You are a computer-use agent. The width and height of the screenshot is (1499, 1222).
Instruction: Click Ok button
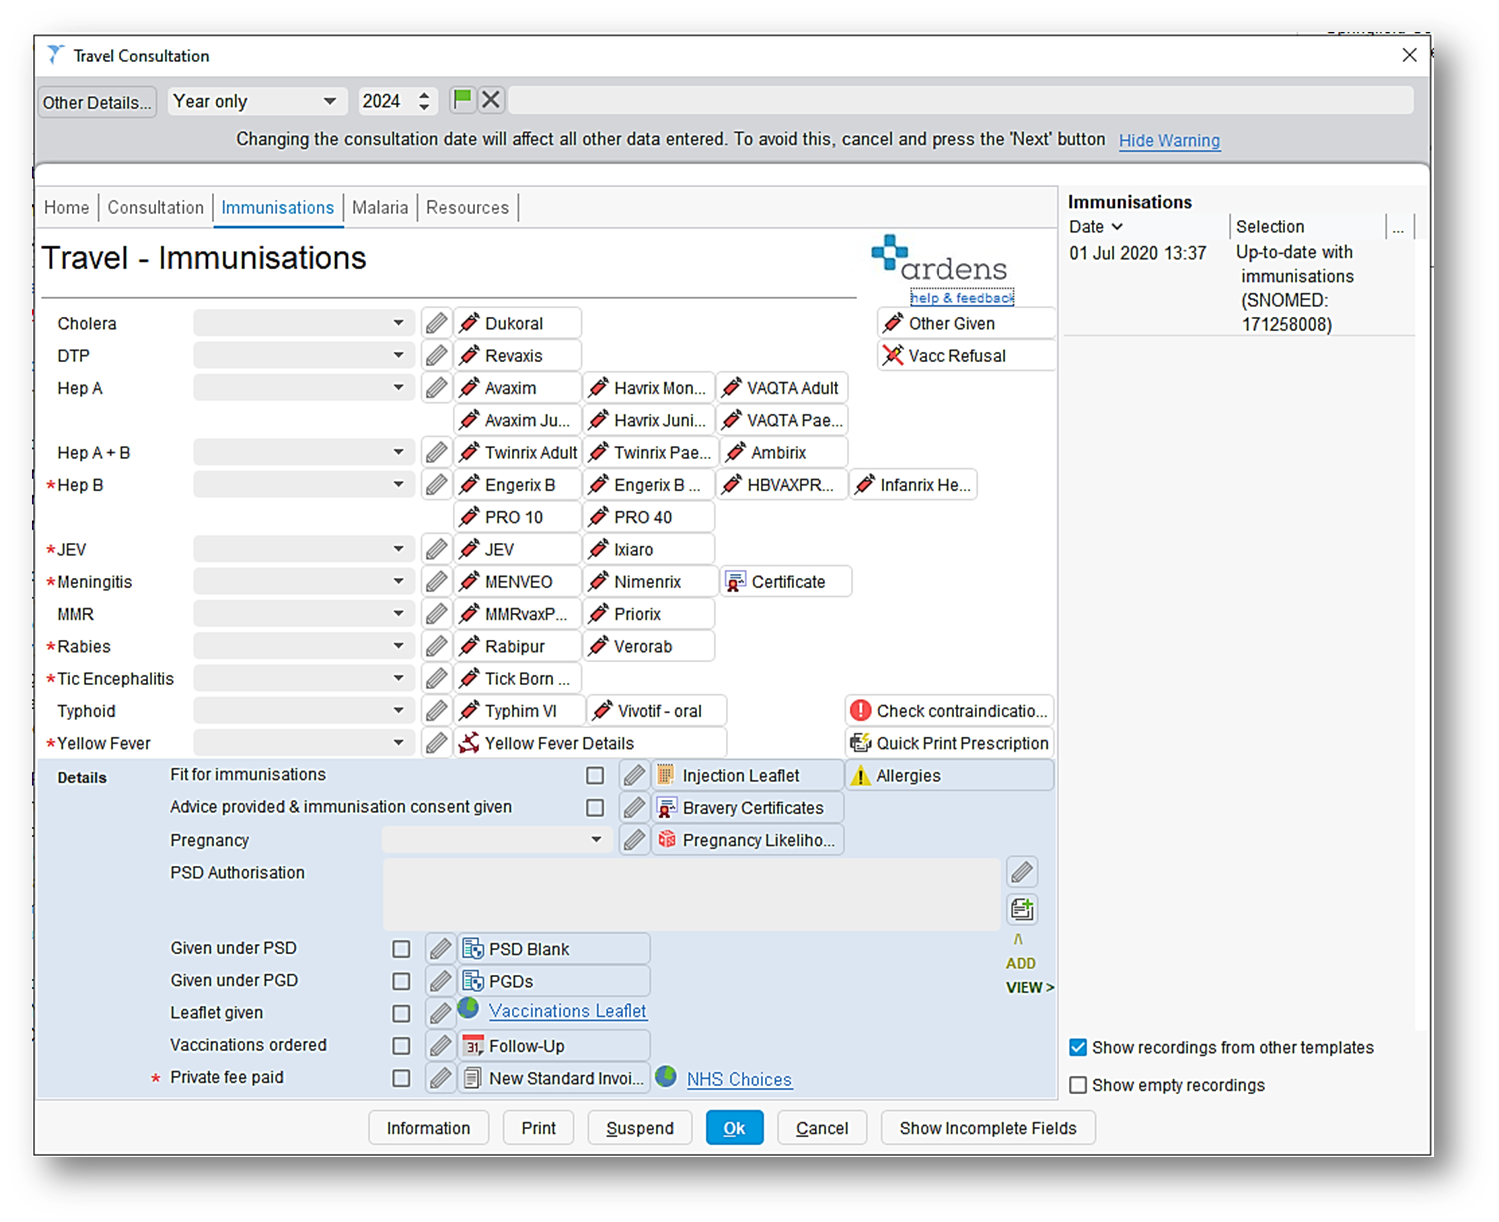pyautogui.click(x=734, y=1128)
